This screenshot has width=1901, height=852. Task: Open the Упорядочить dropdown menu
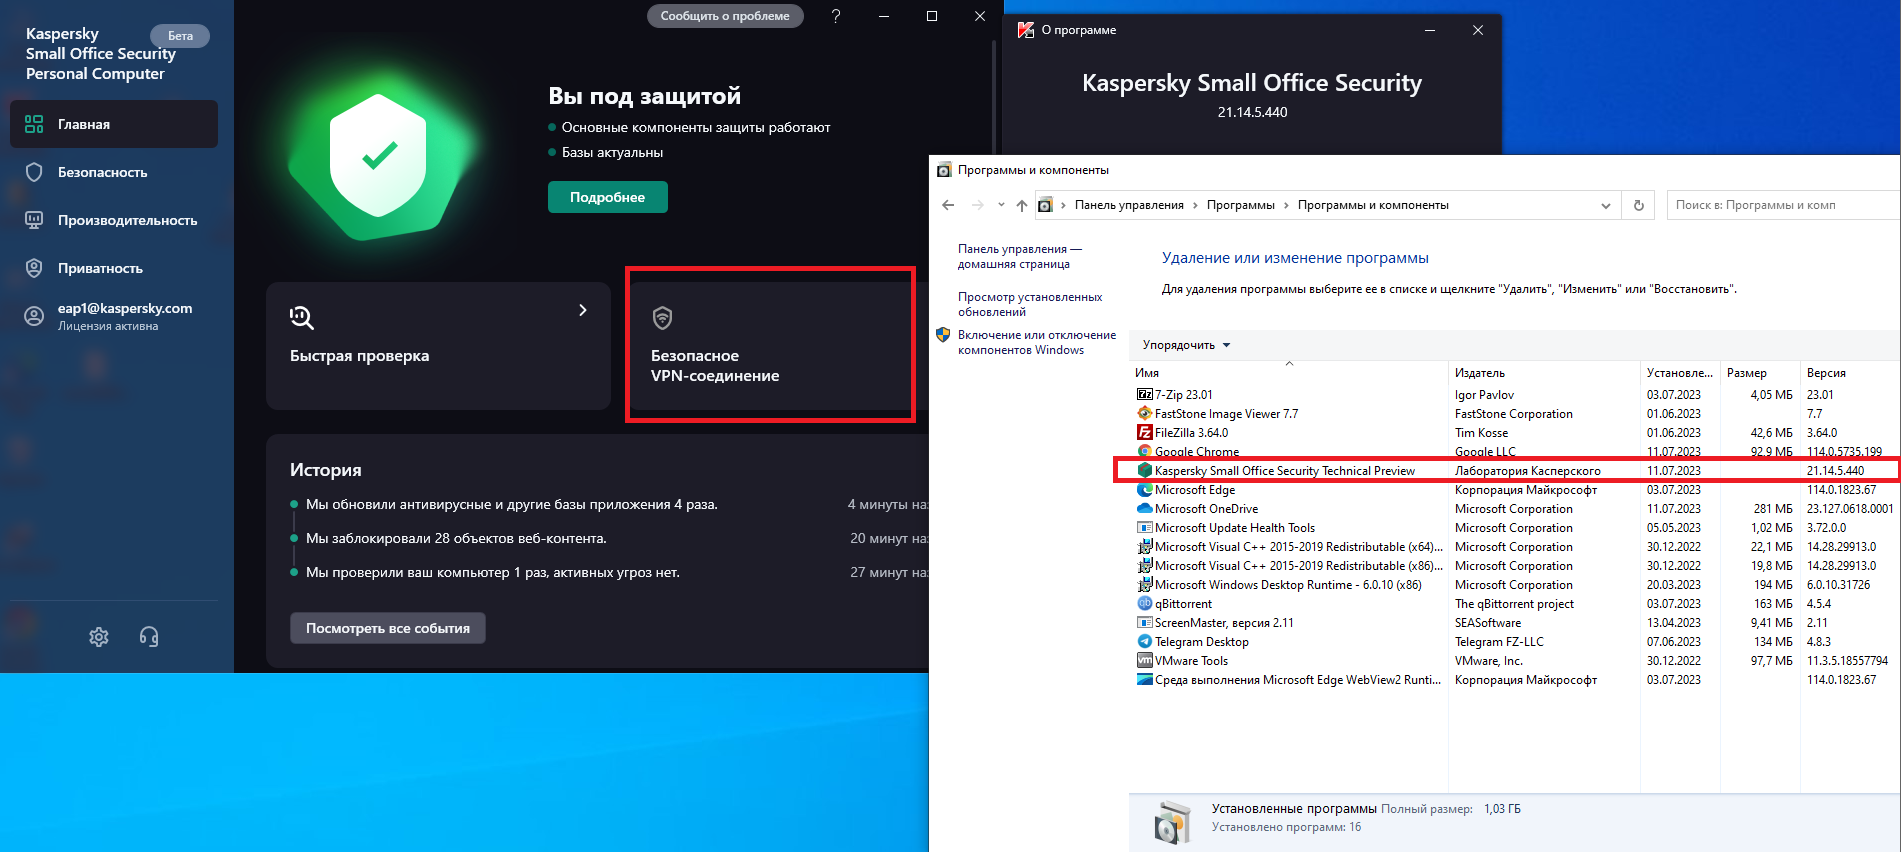point(1186,345)
